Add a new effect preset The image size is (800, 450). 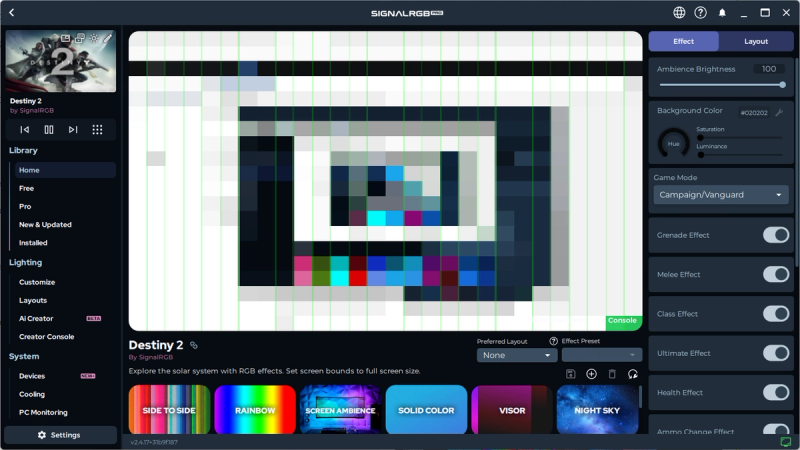pos(591,374)
